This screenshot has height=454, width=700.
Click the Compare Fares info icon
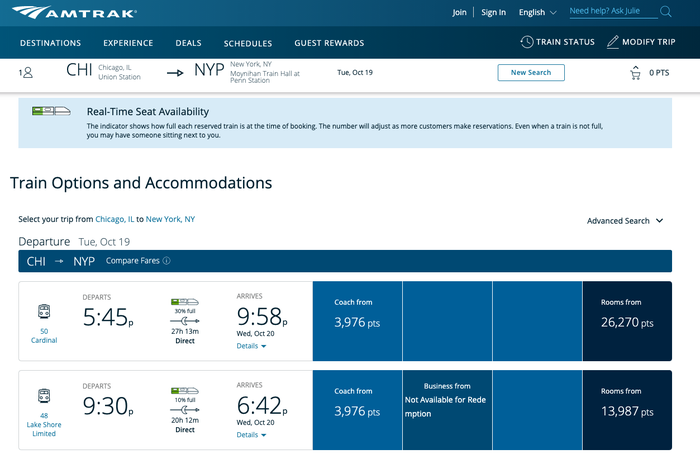tap(167, 261)
